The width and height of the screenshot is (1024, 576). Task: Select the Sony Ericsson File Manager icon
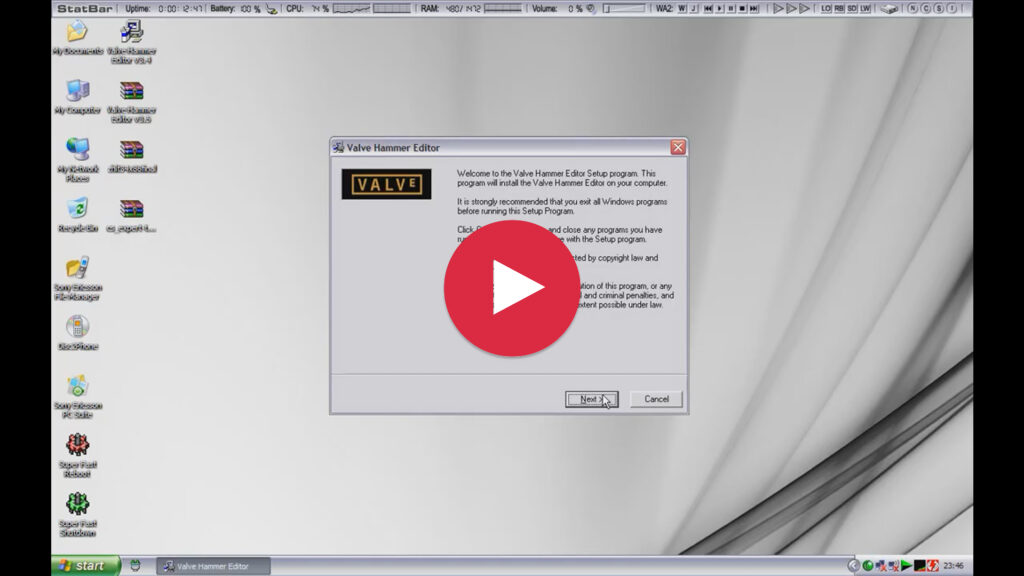pos(77,279)
